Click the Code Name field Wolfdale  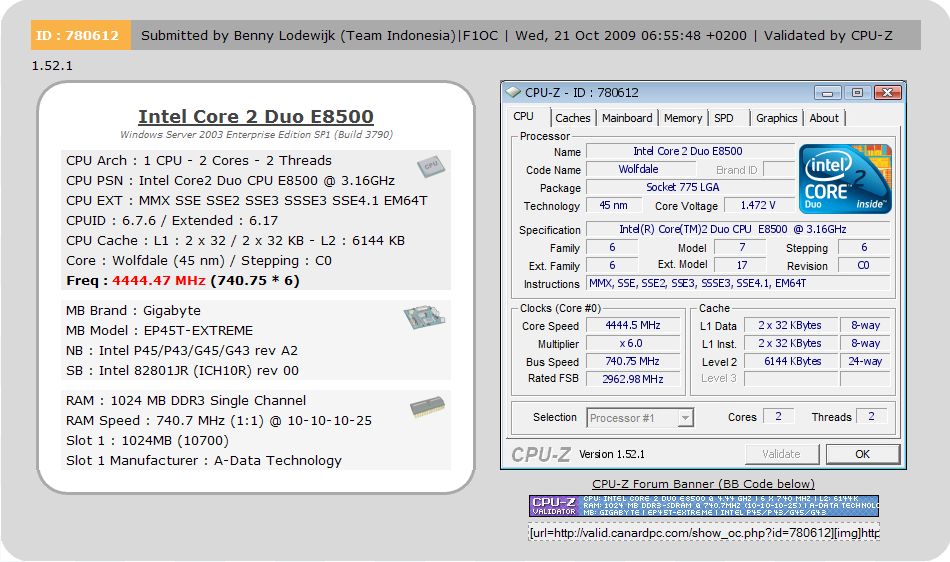640,170
